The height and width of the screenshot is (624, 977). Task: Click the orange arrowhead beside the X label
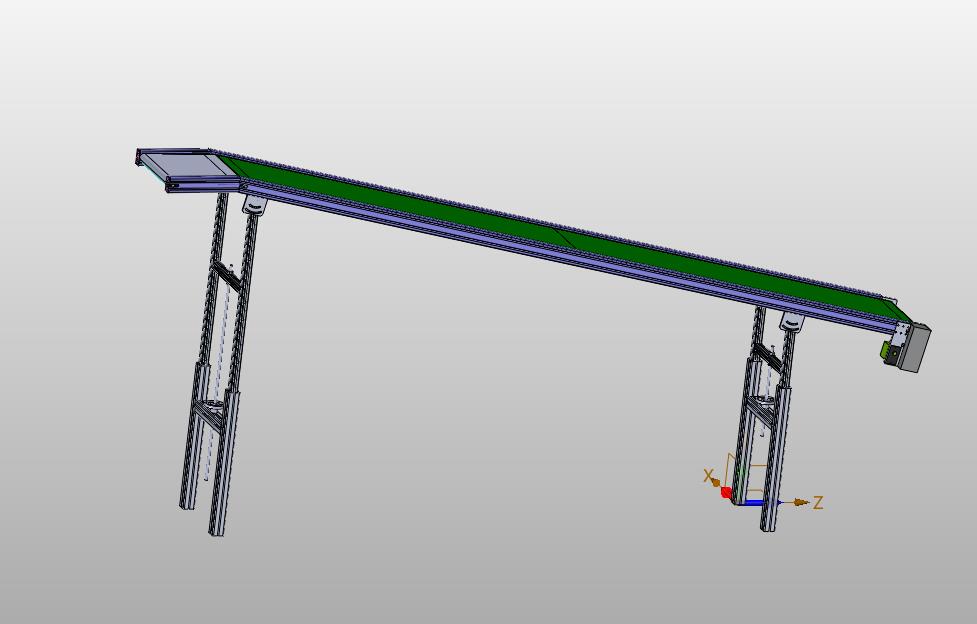click(x=715, y=482)
